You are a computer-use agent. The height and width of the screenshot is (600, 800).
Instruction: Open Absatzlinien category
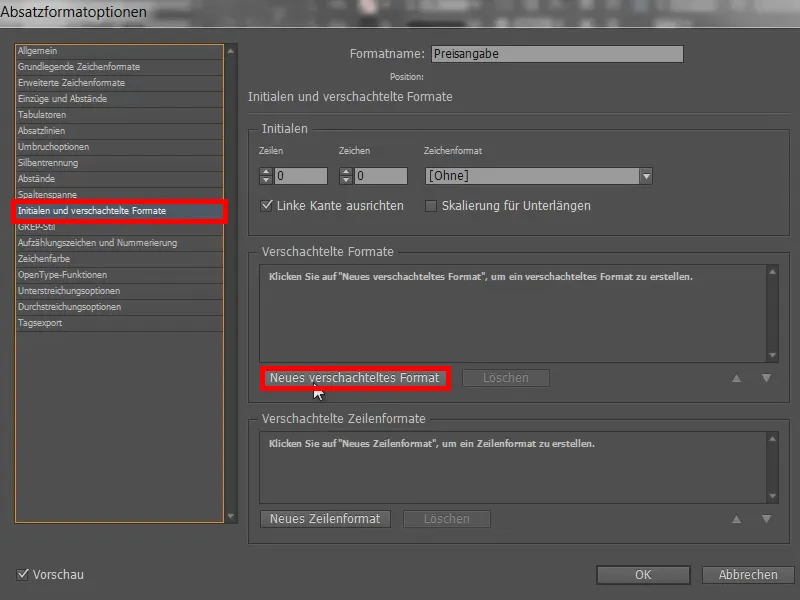[x=119, y=131]
